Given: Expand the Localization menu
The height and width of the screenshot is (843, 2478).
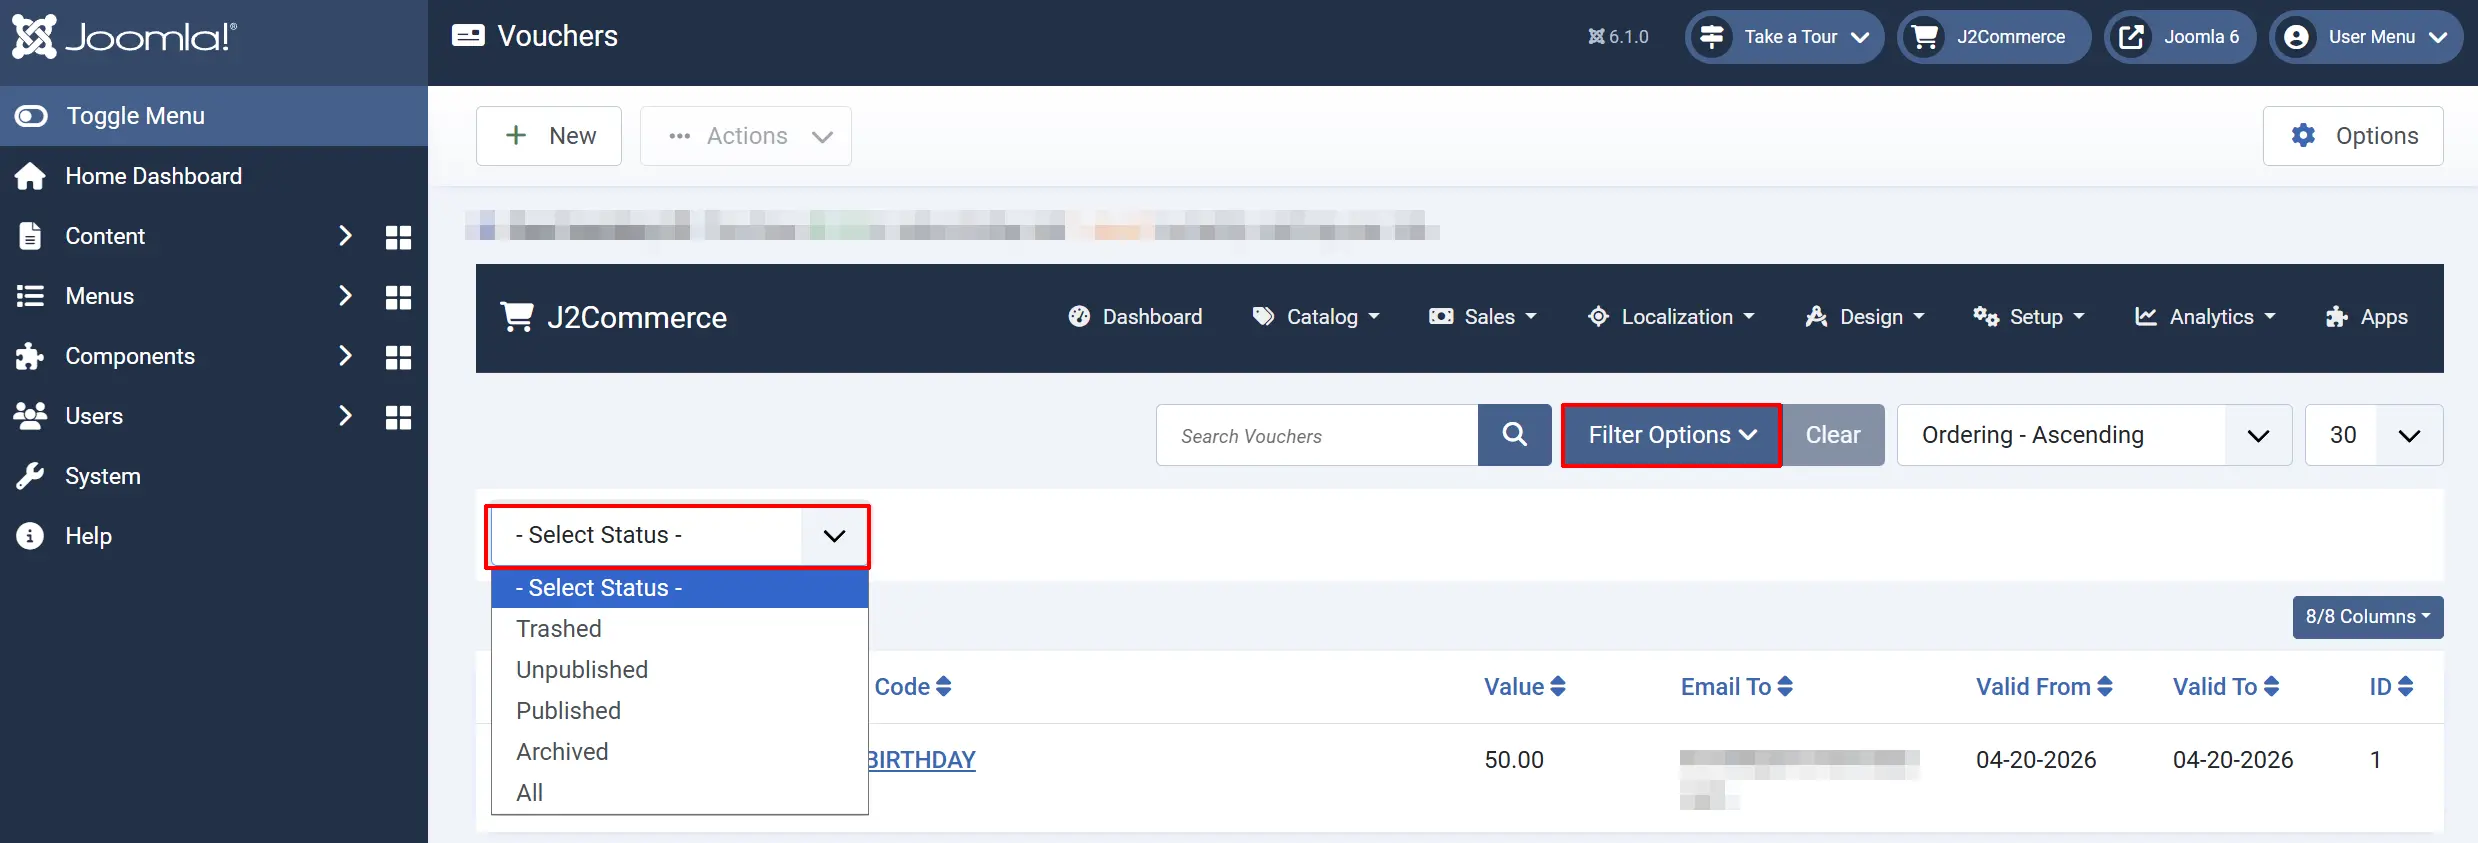Looking at the screenshot, I should 1671,317.
